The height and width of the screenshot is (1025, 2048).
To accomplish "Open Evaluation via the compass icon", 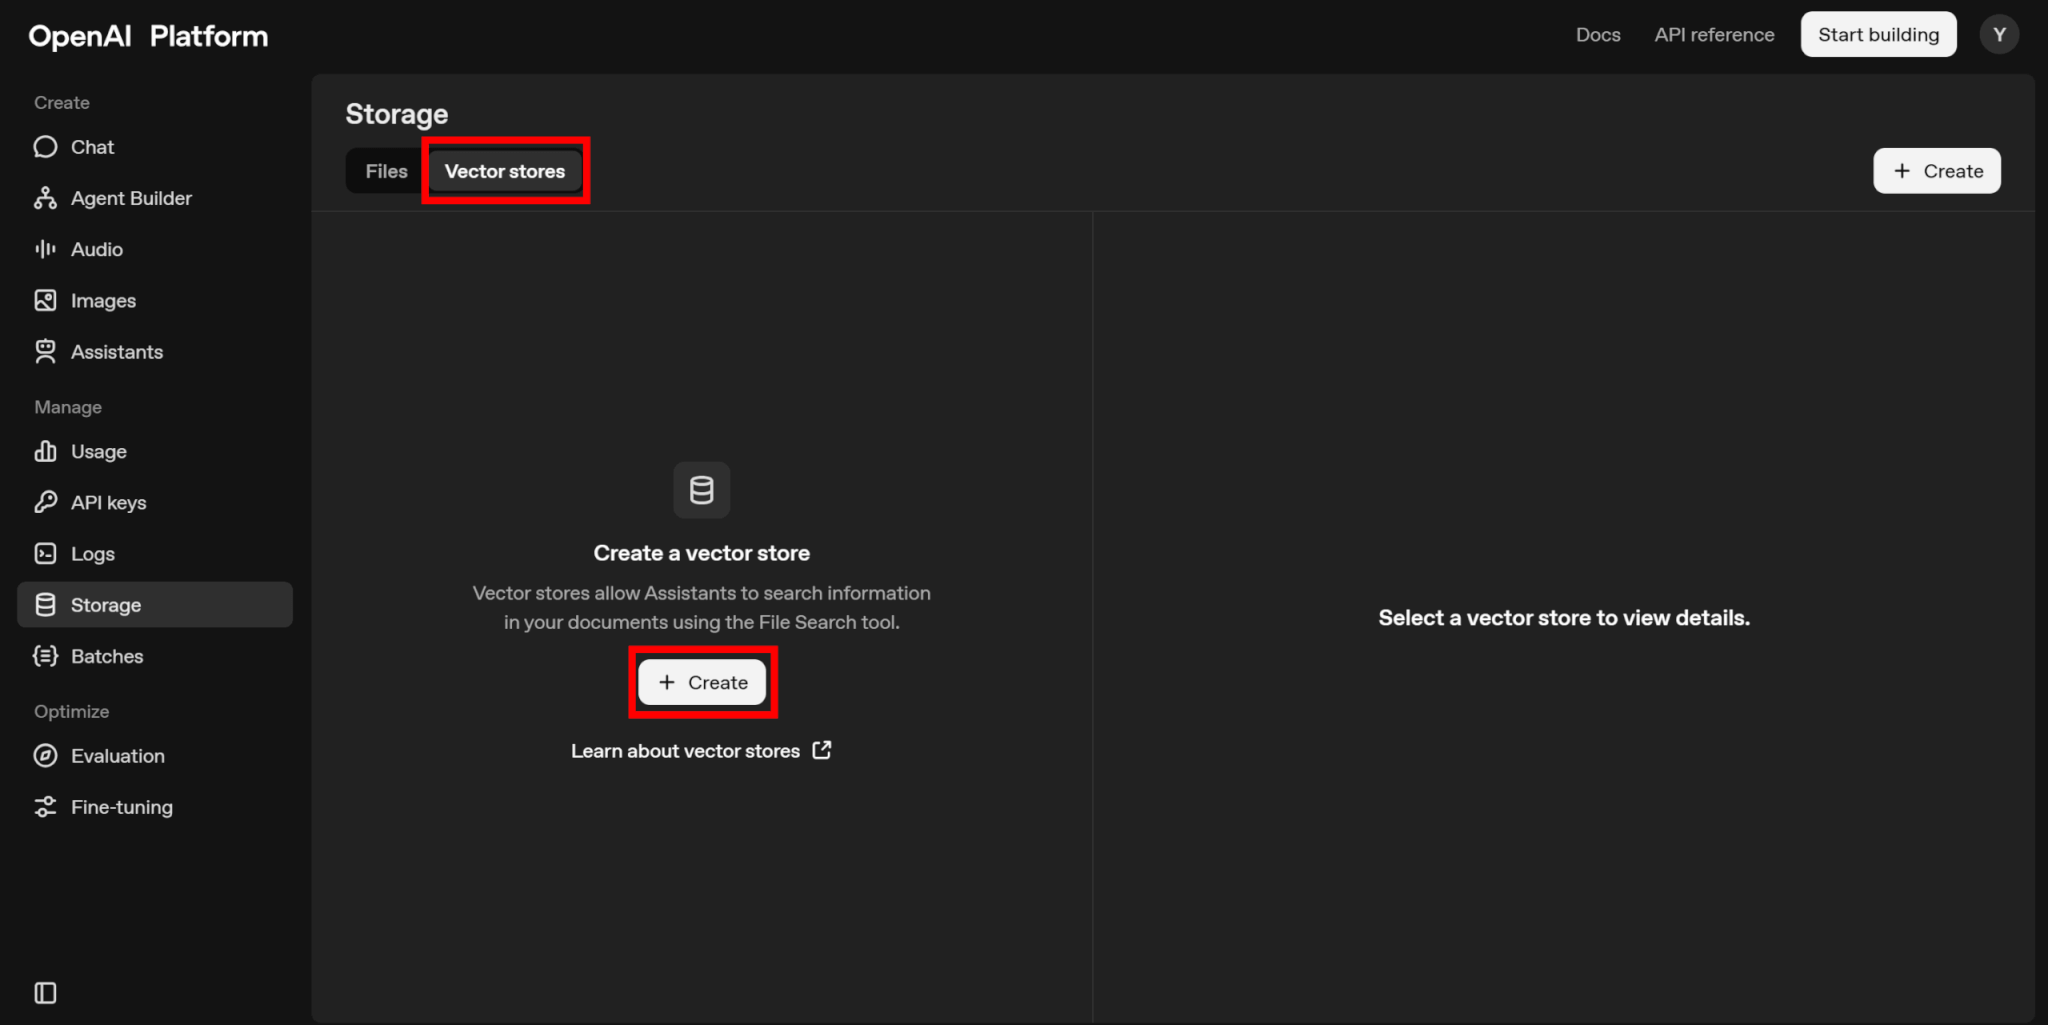I will click(45, 756).
